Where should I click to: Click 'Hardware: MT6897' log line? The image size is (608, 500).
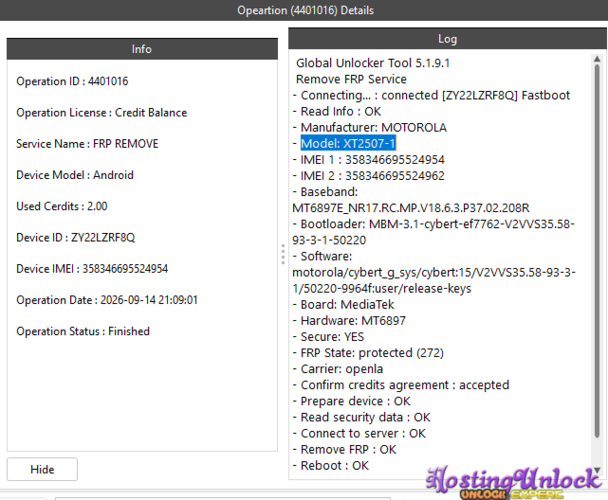click(349, 321)
